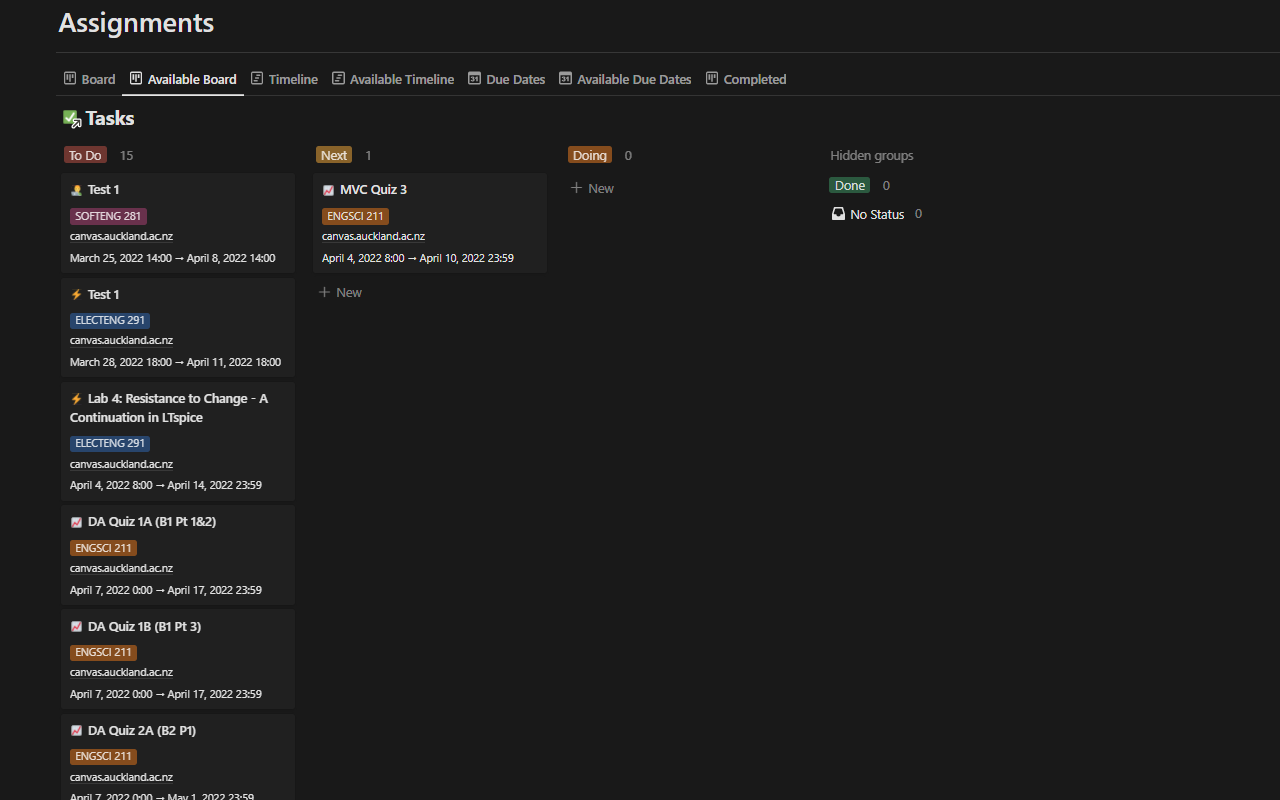The image size is (1280, 800).
Task: Click canvas.auckland.ac.nz link on DA Quiz 1A
Action: point(121,568)
